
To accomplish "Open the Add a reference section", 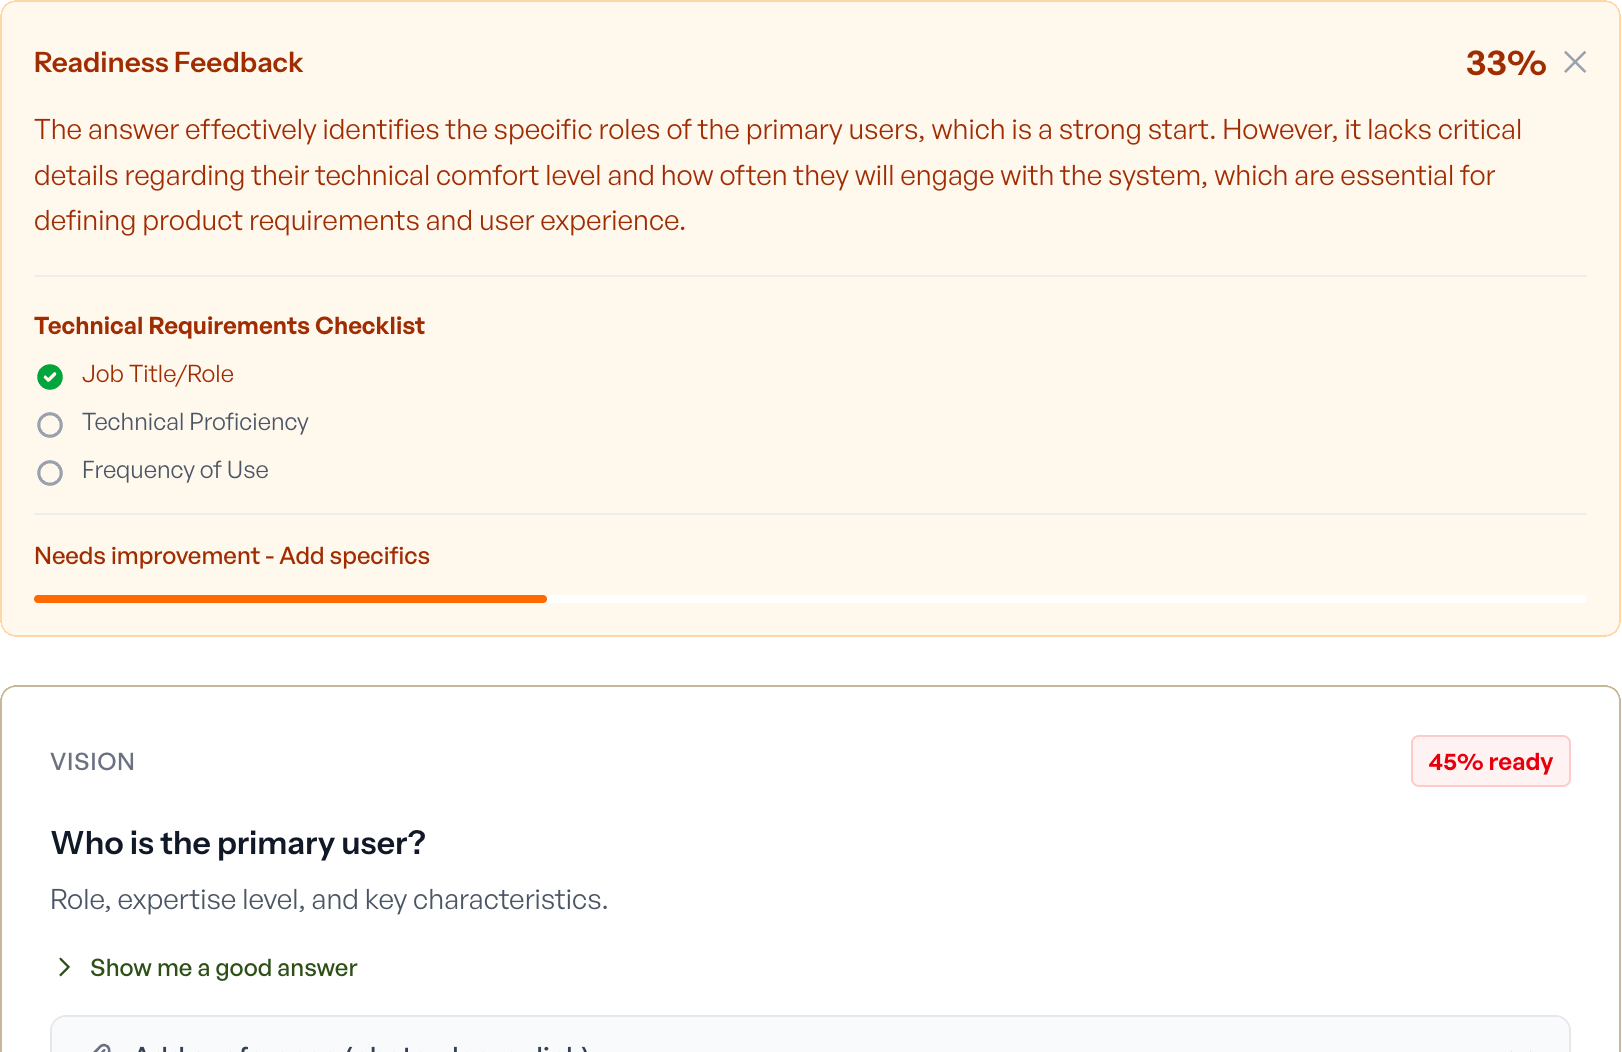I will [x=350, y=1045].
